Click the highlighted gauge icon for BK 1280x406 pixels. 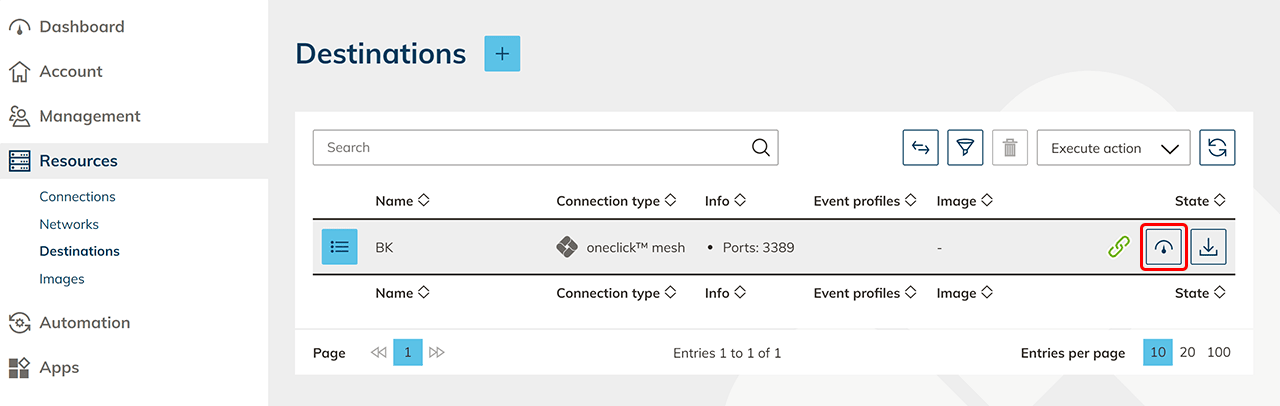pyautogui.click(x=1164, y=247)
